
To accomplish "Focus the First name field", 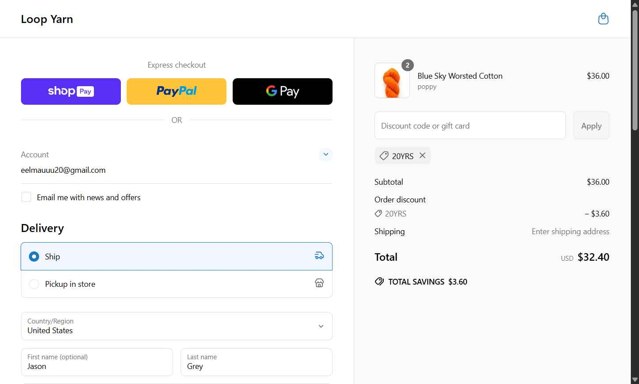I will 97,362.
